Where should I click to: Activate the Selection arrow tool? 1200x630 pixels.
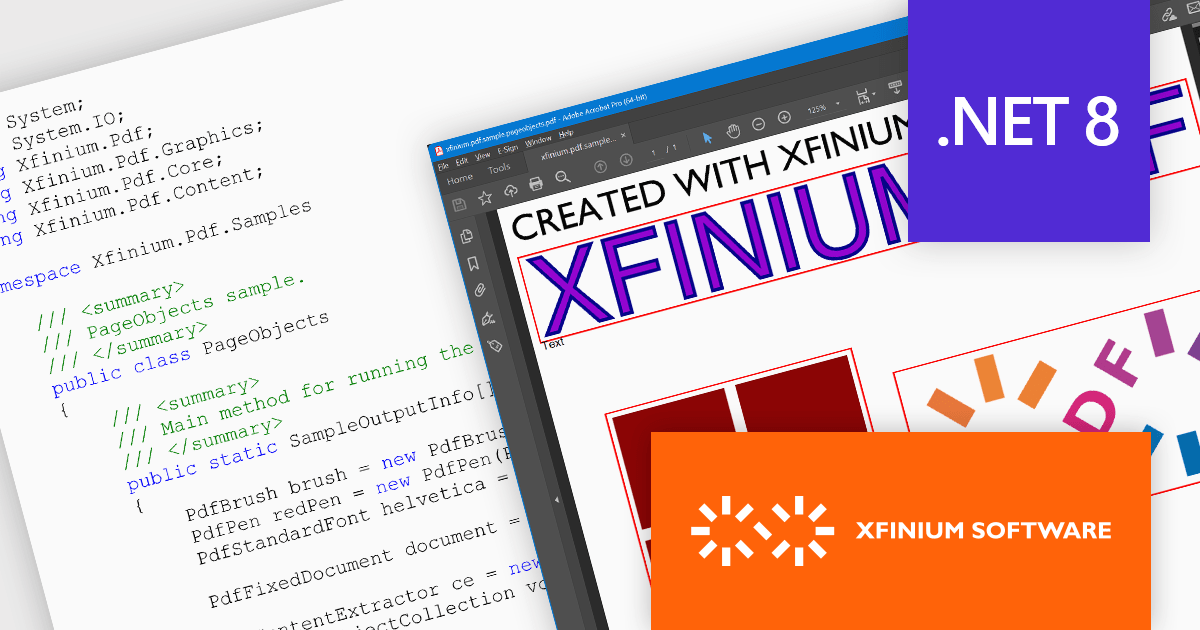(x=708, y=138)
